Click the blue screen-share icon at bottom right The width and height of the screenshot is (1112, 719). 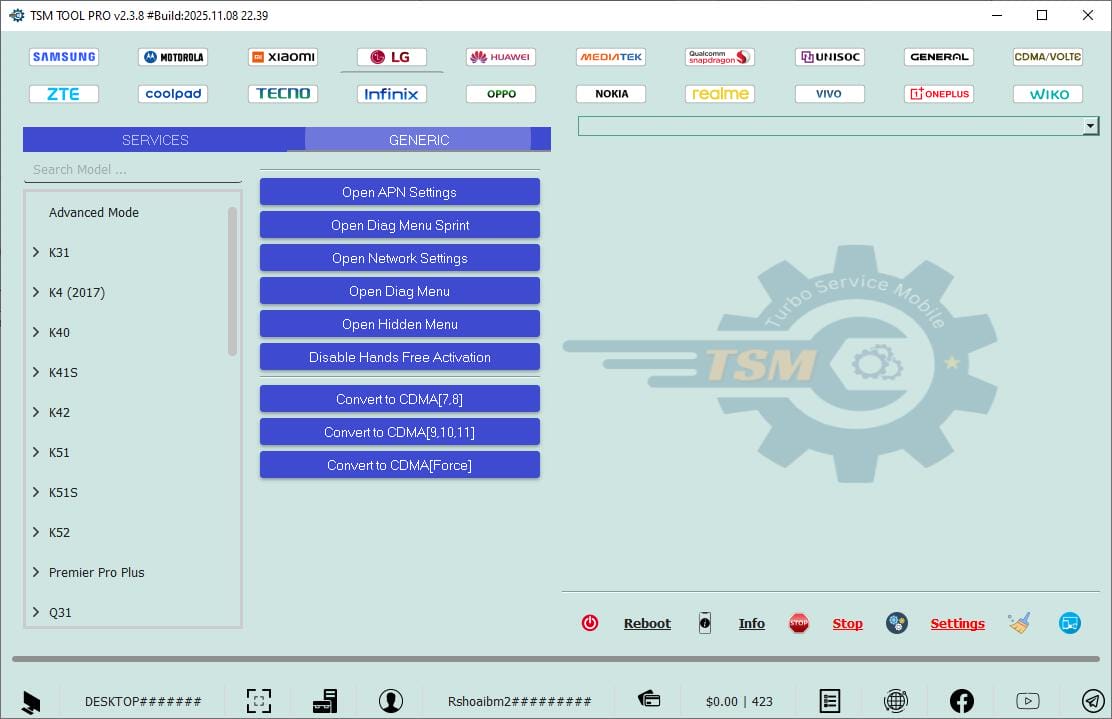pyautogui.click(x=1069, y=622)
